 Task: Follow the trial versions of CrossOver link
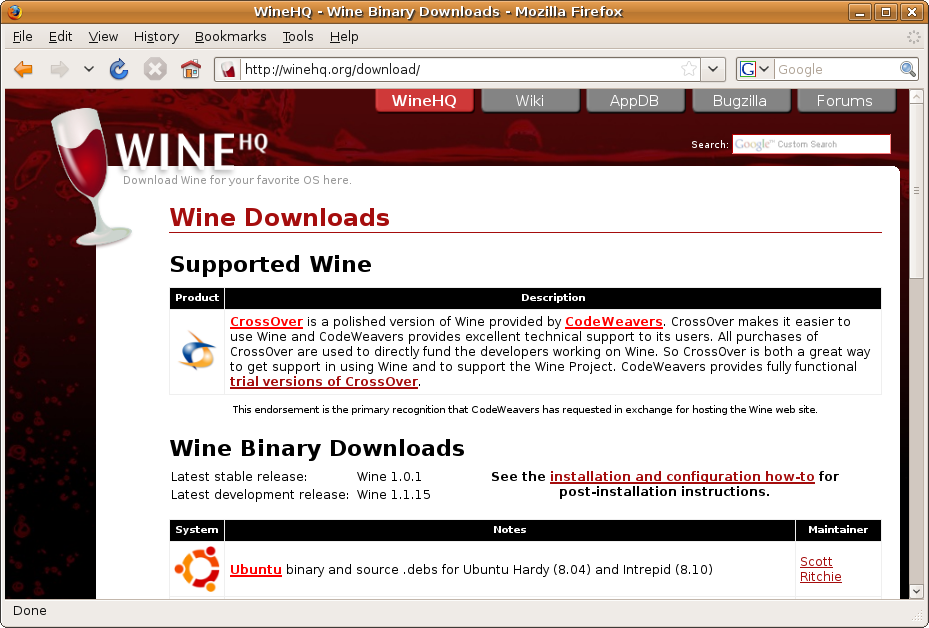(322, 381)
